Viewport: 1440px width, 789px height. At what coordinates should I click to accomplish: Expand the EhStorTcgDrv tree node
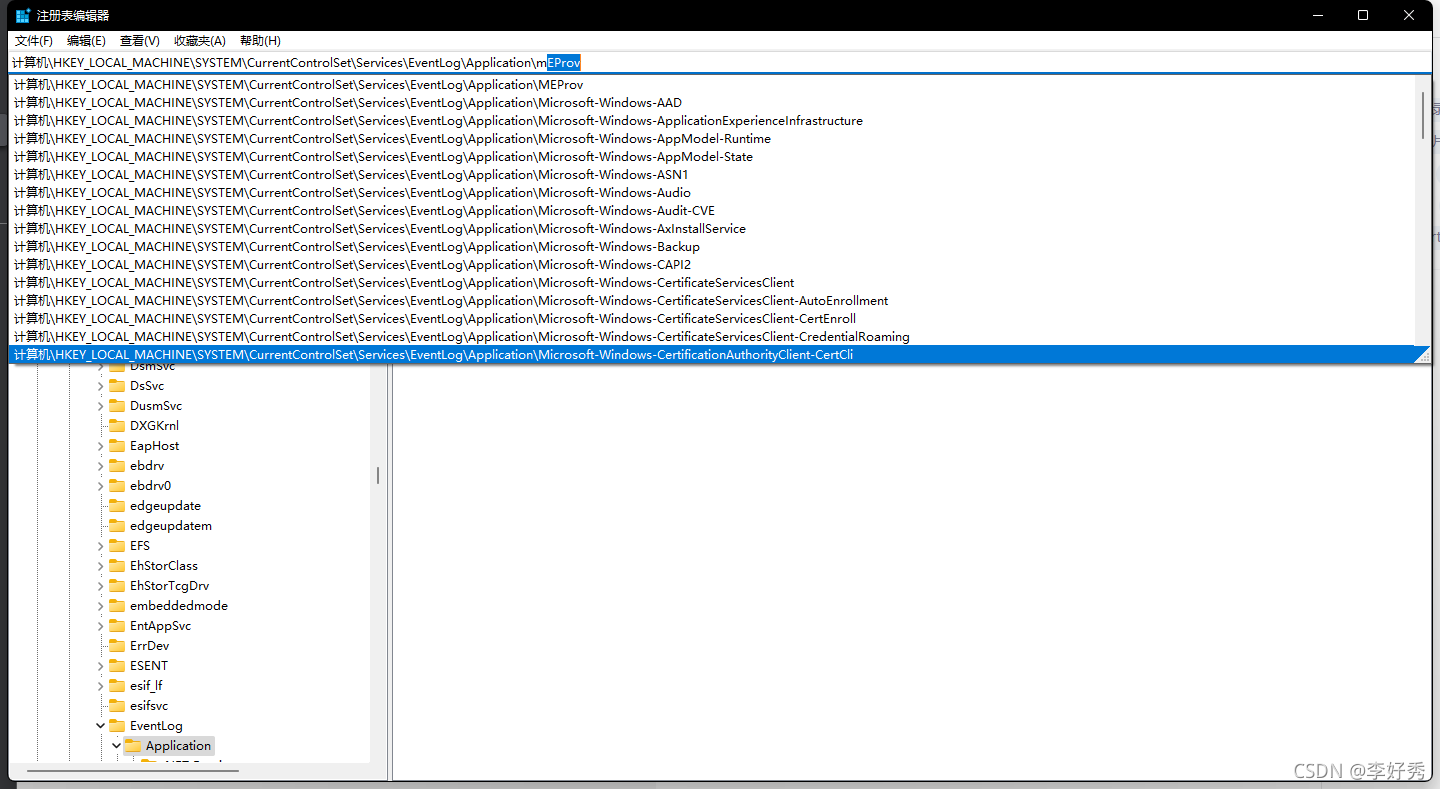100,586
